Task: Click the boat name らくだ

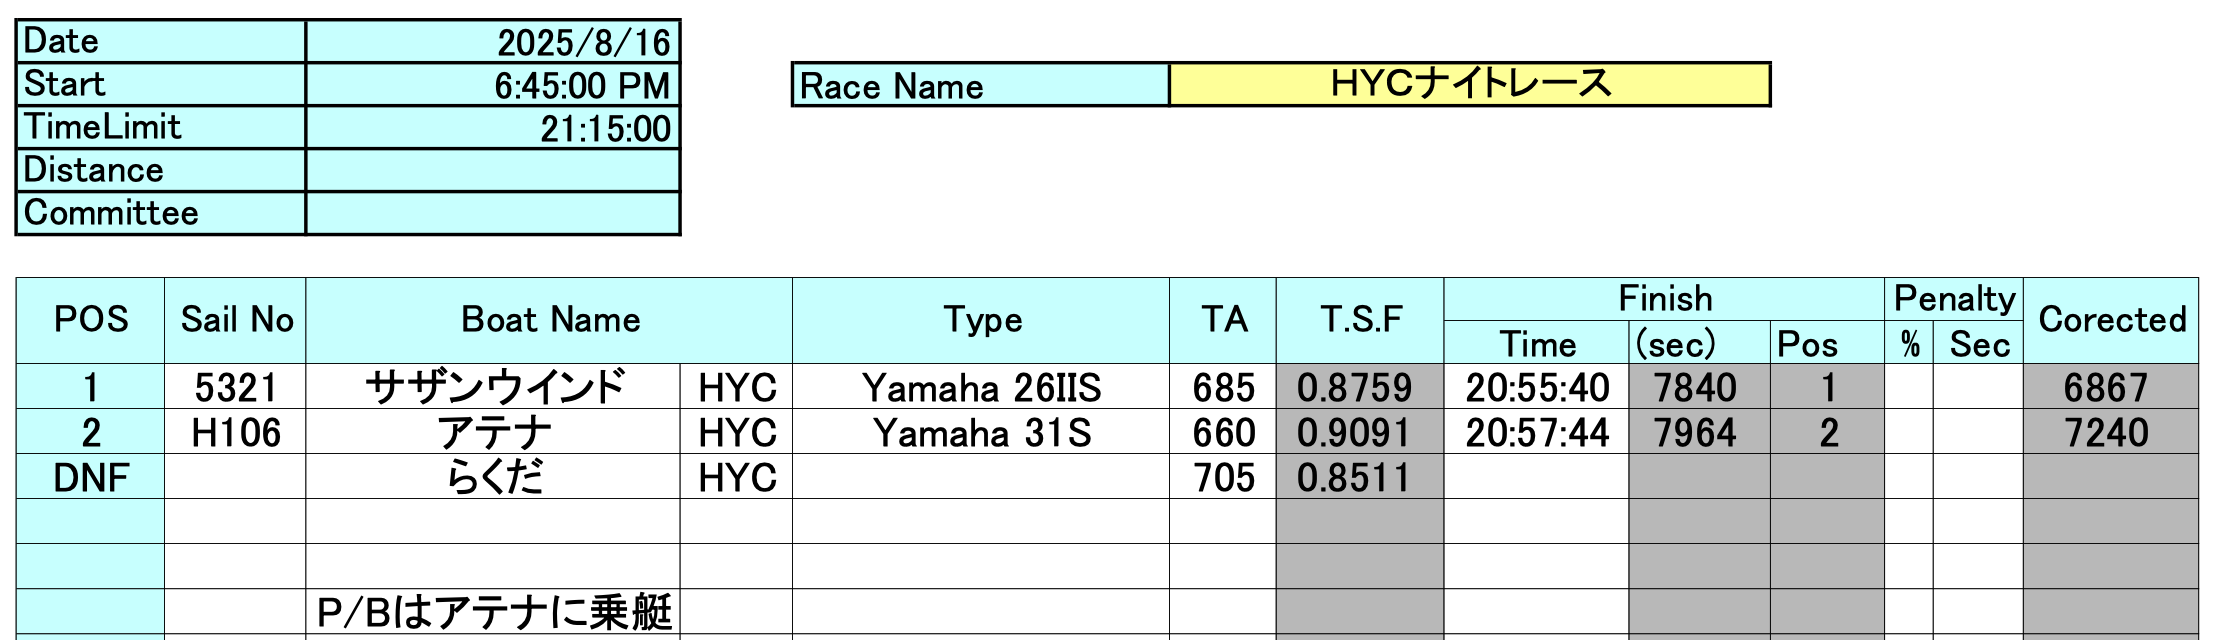Action: tap(494, 477)
